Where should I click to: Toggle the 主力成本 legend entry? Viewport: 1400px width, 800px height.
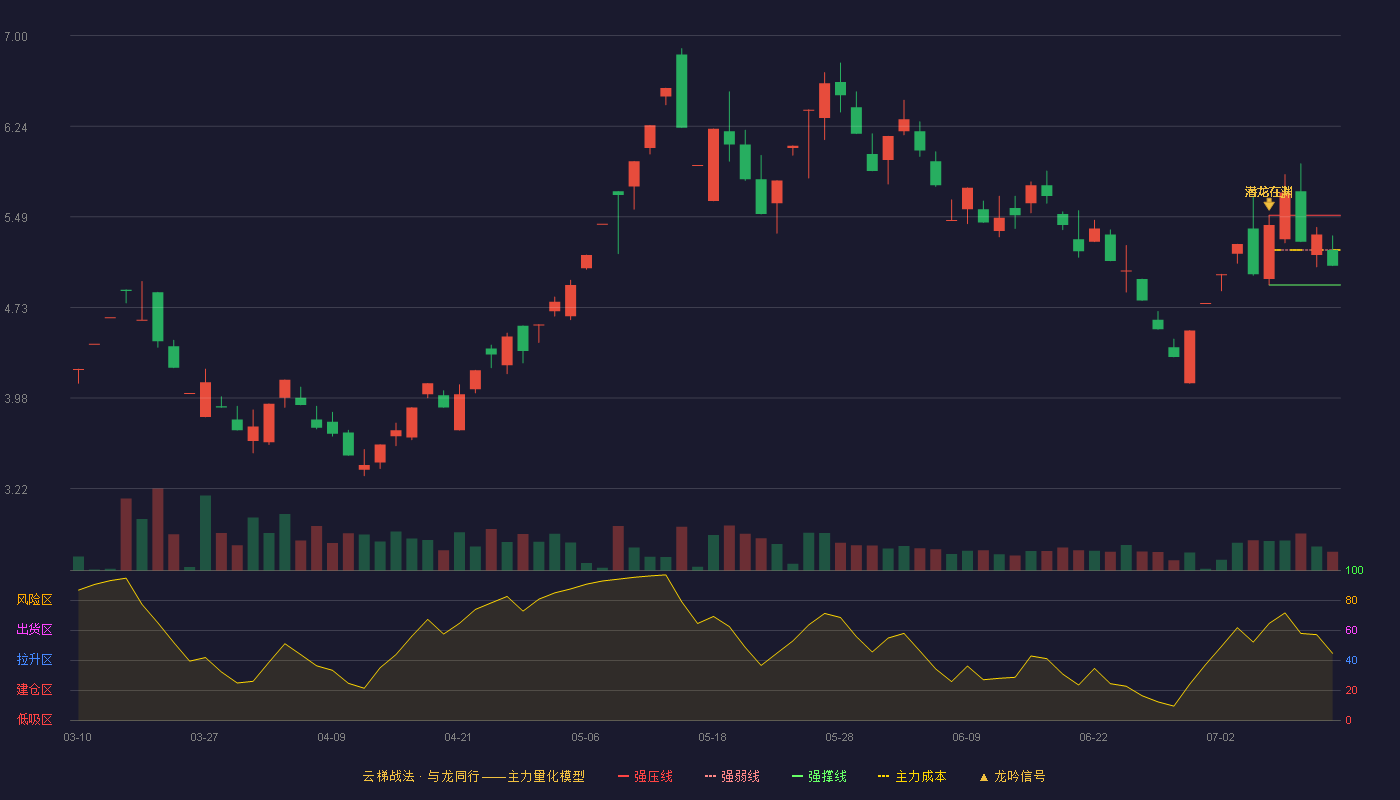click(912, 776)
